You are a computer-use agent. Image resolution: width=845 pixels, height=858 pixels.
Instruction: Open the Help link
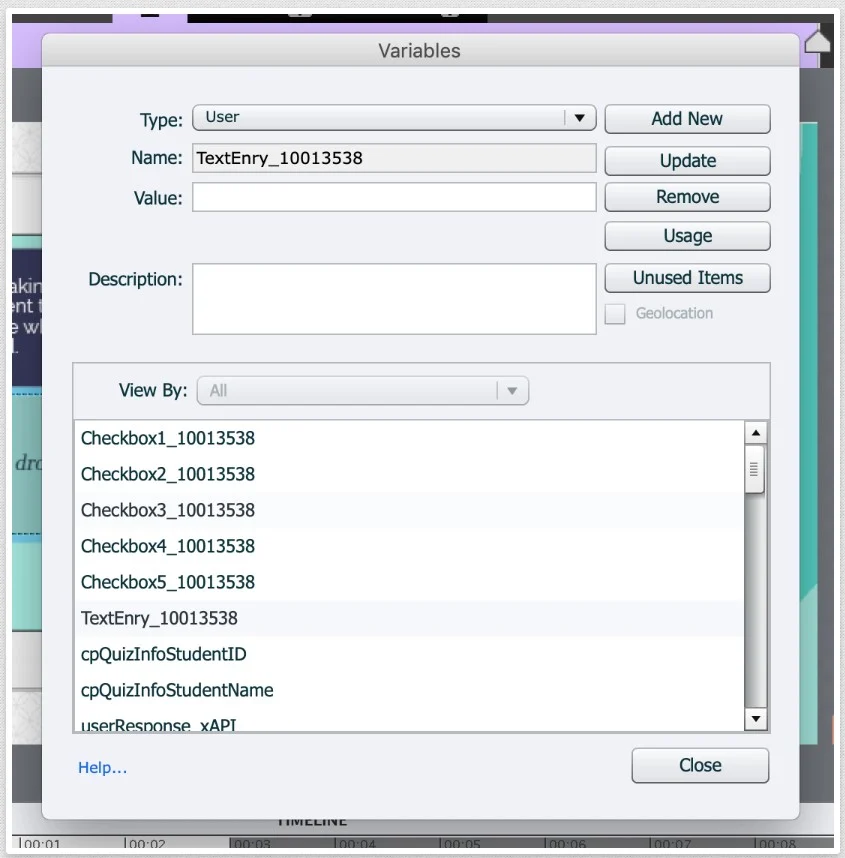click(103, 768)
